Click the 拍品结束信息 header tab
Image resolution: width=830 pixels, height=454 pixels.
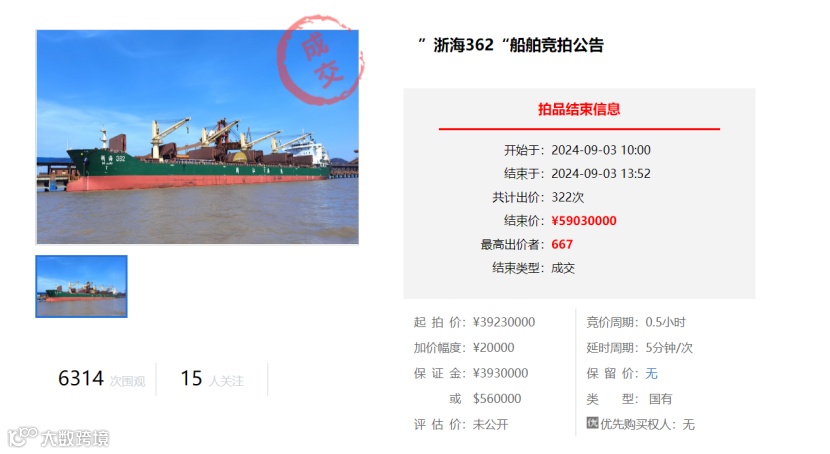point(579,109)
